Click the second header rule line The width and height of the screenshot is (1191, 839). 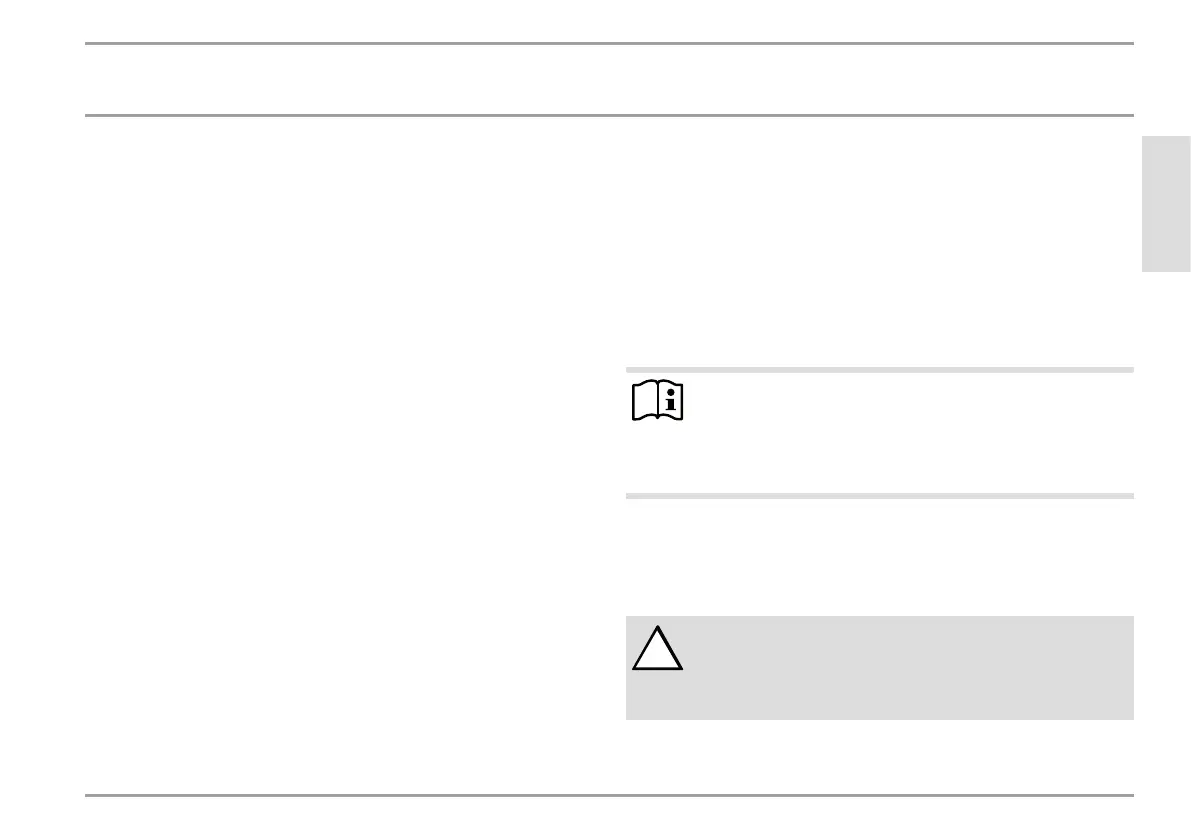coord(609,115)
